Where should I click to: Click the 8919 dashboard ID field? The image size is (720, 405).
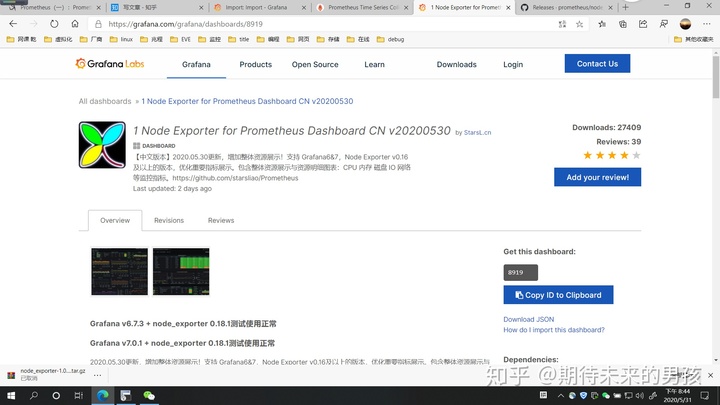pos(520,272)
